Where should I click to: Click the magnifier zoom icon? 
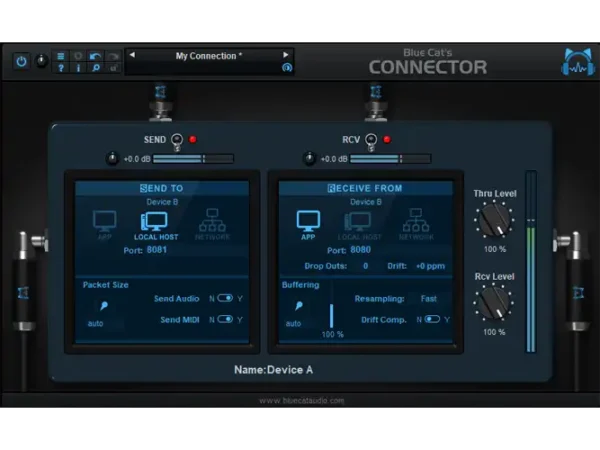(x=96, y=68)
